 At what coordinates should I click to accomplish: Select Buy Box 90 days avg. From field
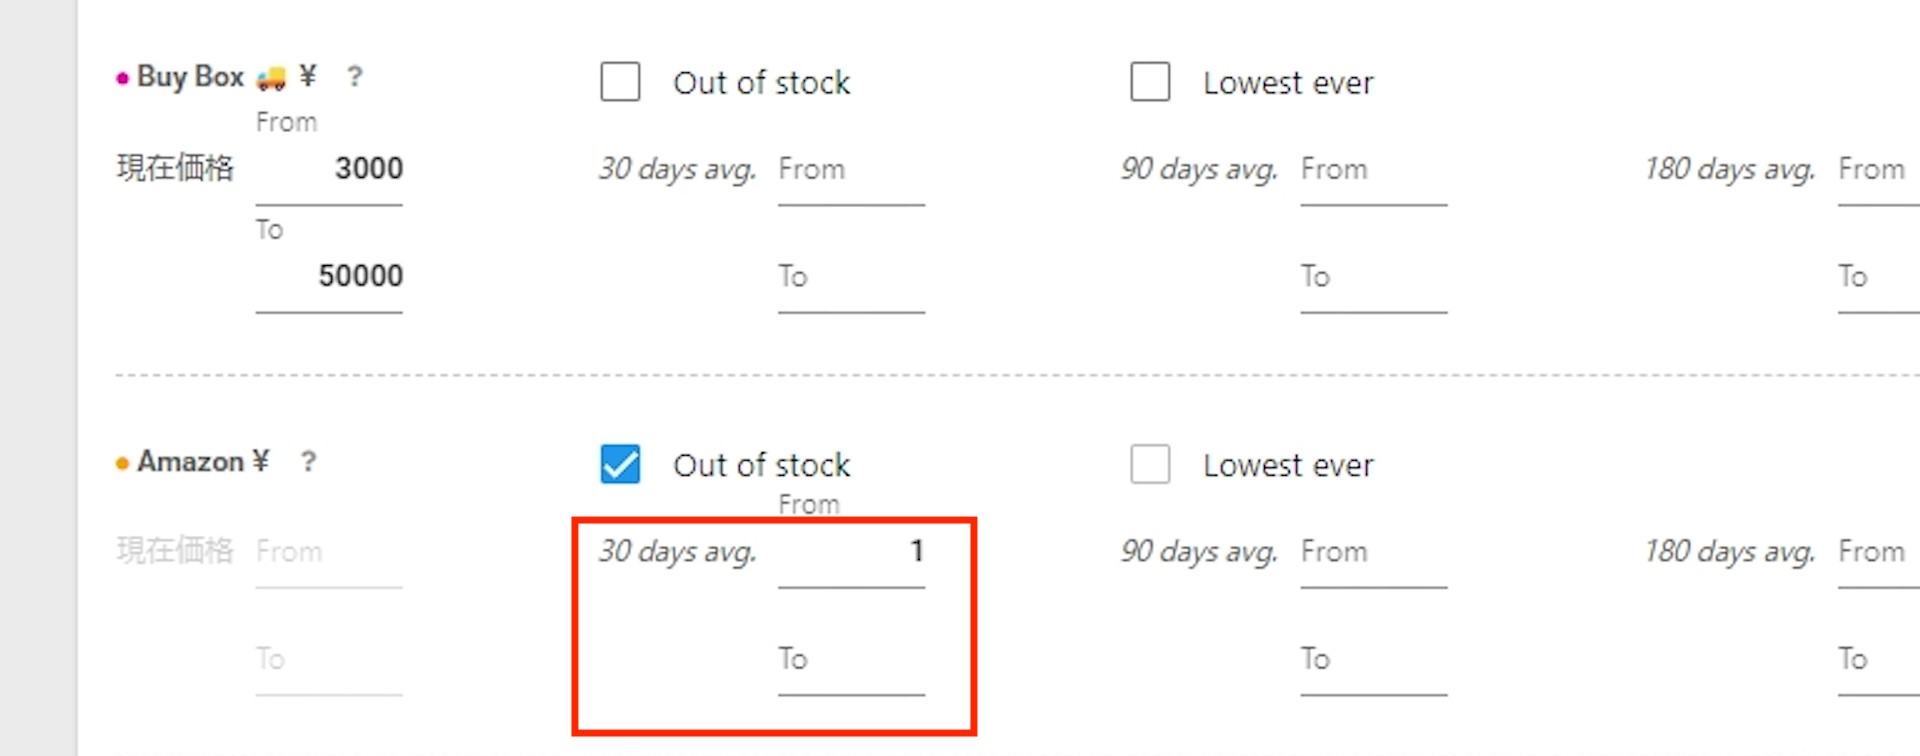[x=1373, y=170]
